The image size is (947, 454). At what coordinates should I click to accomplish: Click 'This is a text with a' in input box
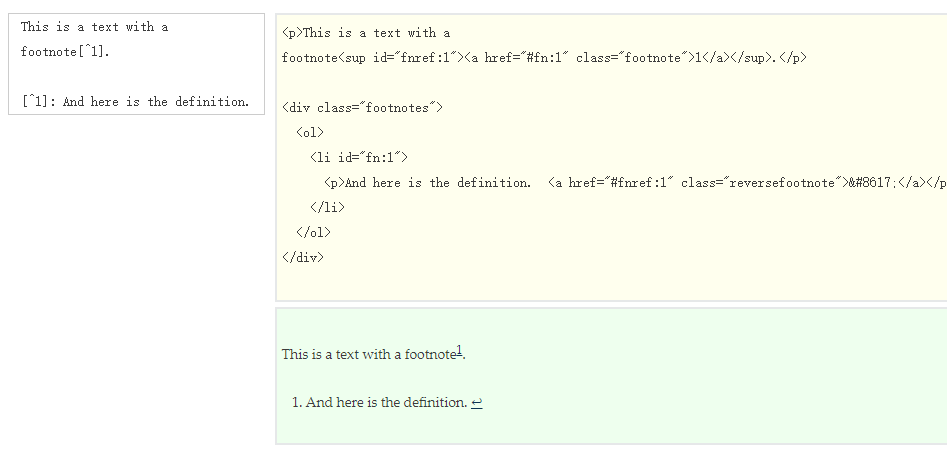[x=94, y=27]
